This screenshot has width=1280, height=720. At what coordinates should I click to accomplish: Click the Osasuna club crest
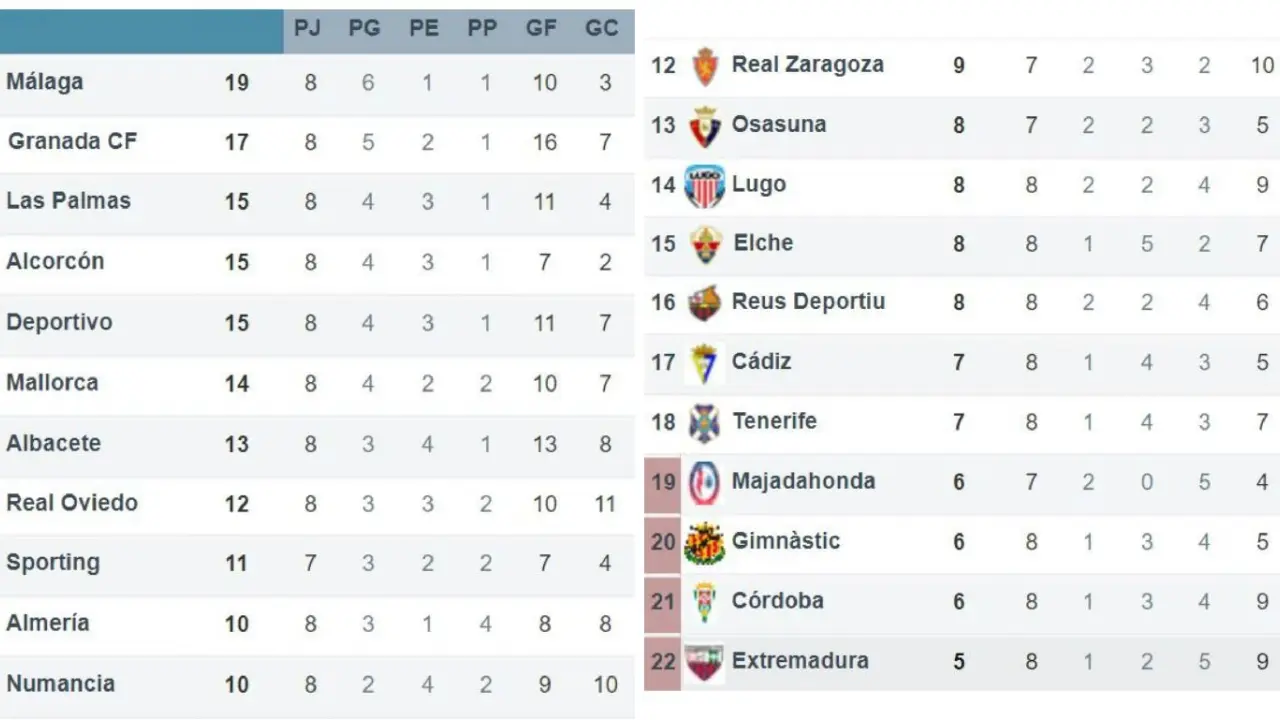pyautogui.click(x=704, y=126)
